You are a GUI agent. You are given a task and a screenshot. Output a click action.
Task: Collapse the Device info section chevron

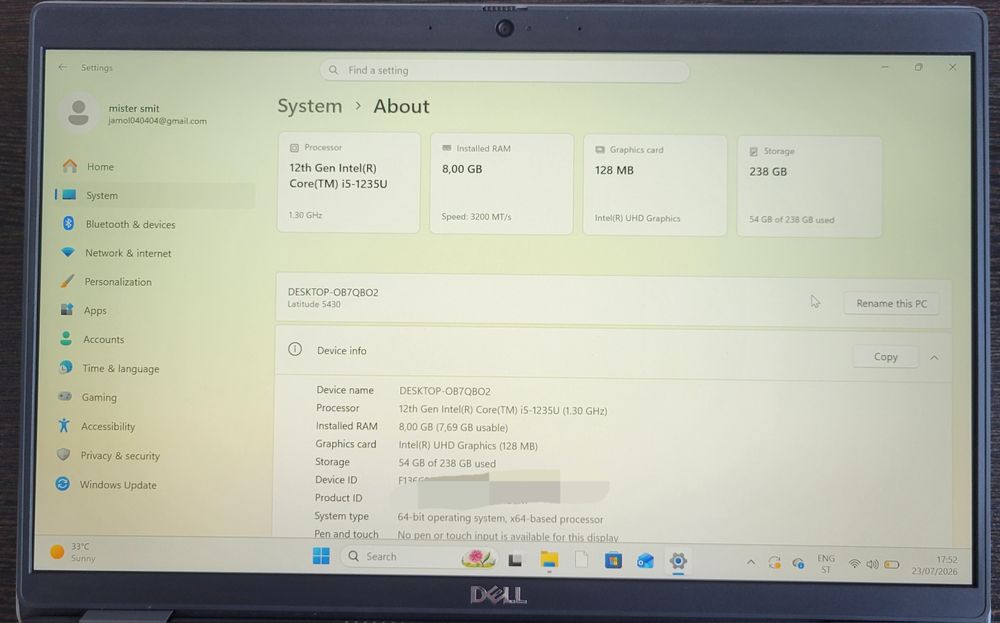pyautogui.click(x=934, y=358)
